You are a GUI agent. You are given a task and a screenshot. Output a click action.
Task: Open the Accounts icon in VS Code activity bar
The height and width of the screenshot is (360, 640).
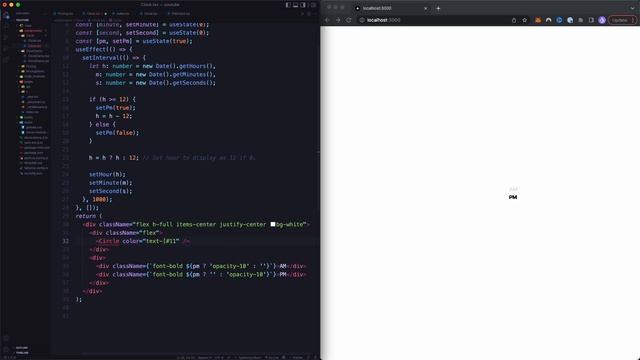6,338
